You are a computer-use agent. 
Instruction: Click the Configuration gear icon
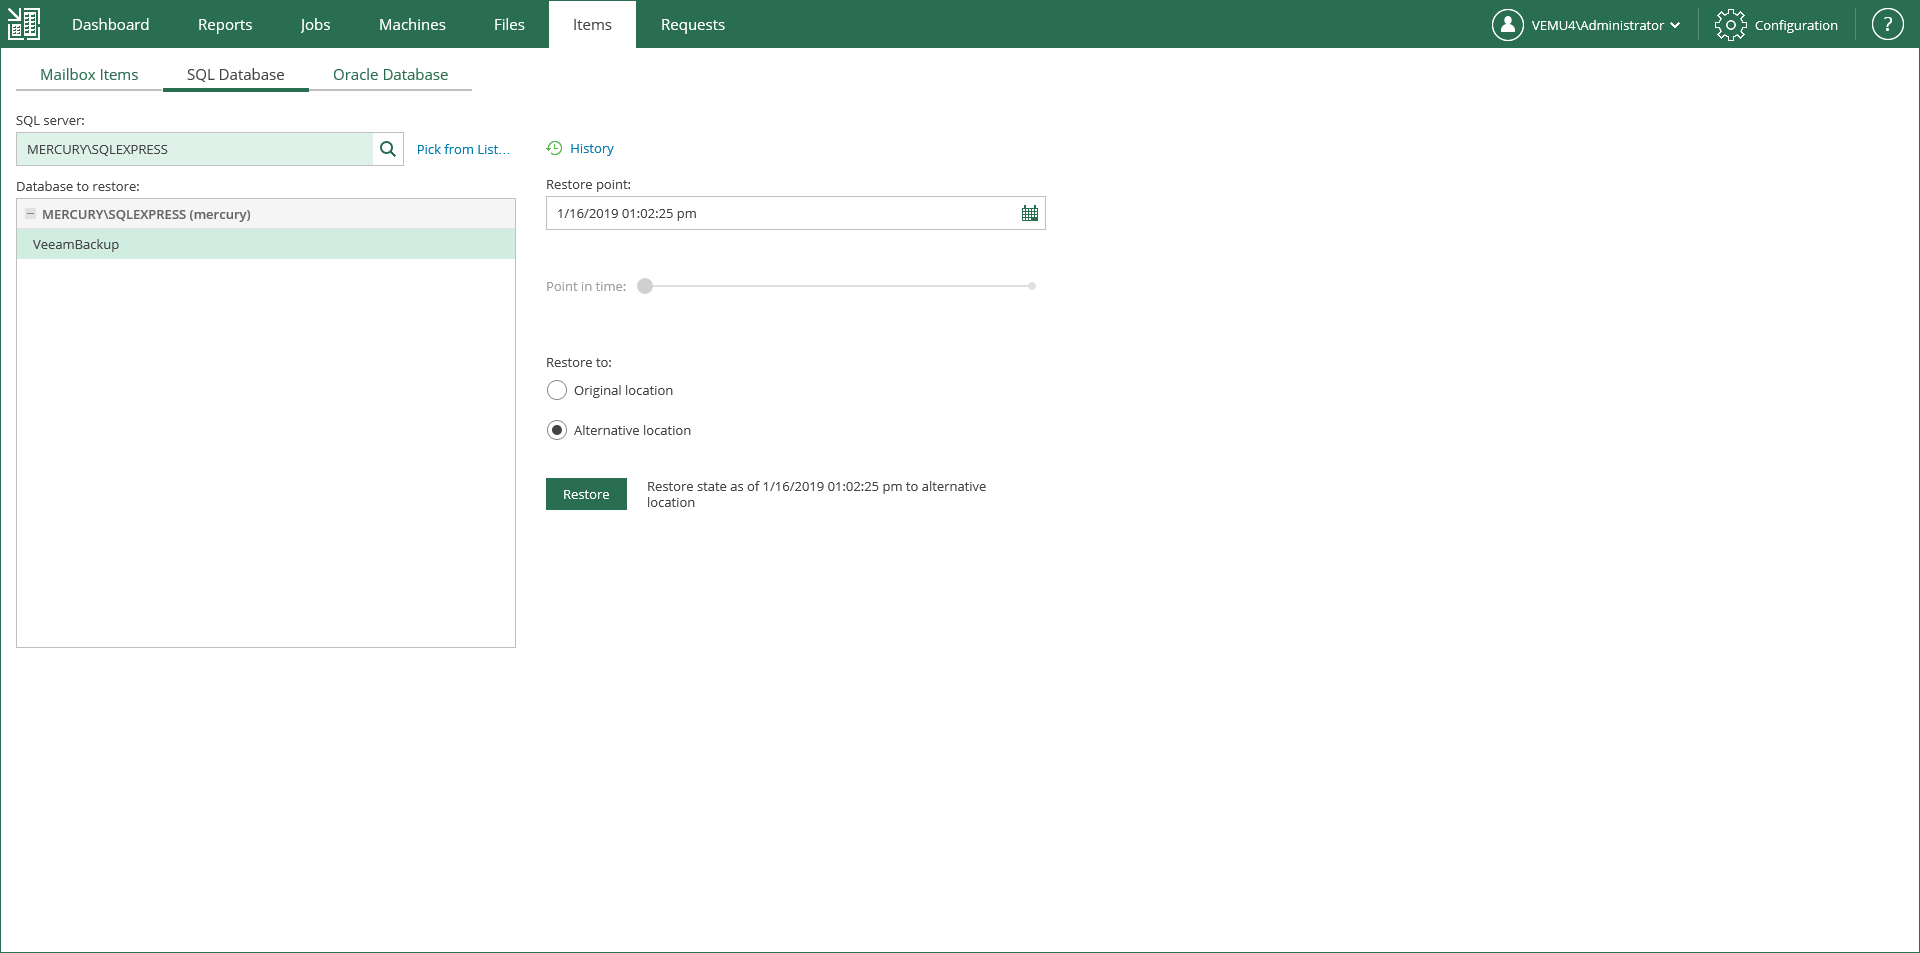pyautogui.click(x=1730, y=25)
